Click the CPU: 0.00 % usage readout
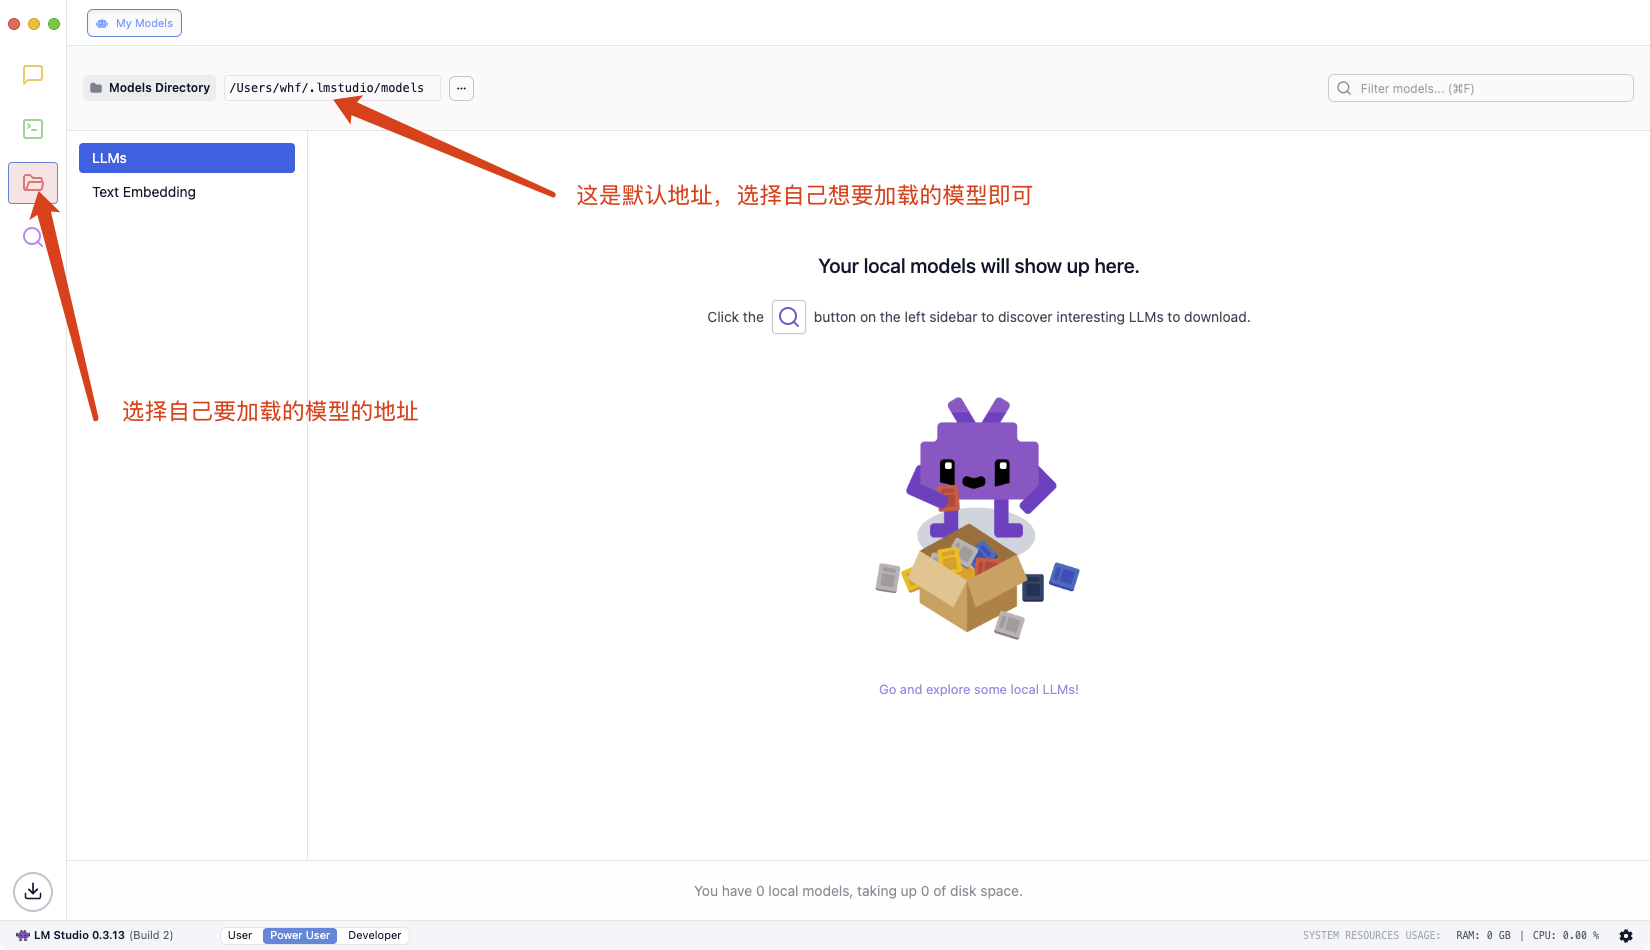Image resolution: width=1650 pixels, height=950 pixels. tap(1566, 936)
